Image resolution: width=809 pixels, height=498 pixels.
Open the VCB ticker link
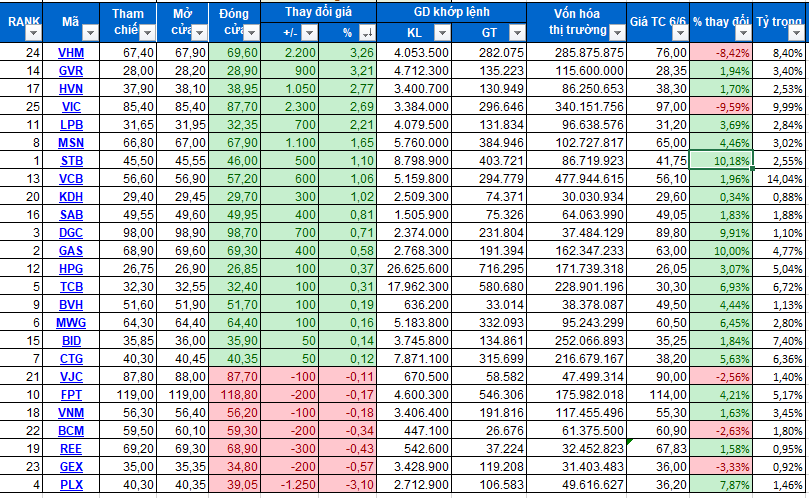pyautogui.click(x=71, y=179)
